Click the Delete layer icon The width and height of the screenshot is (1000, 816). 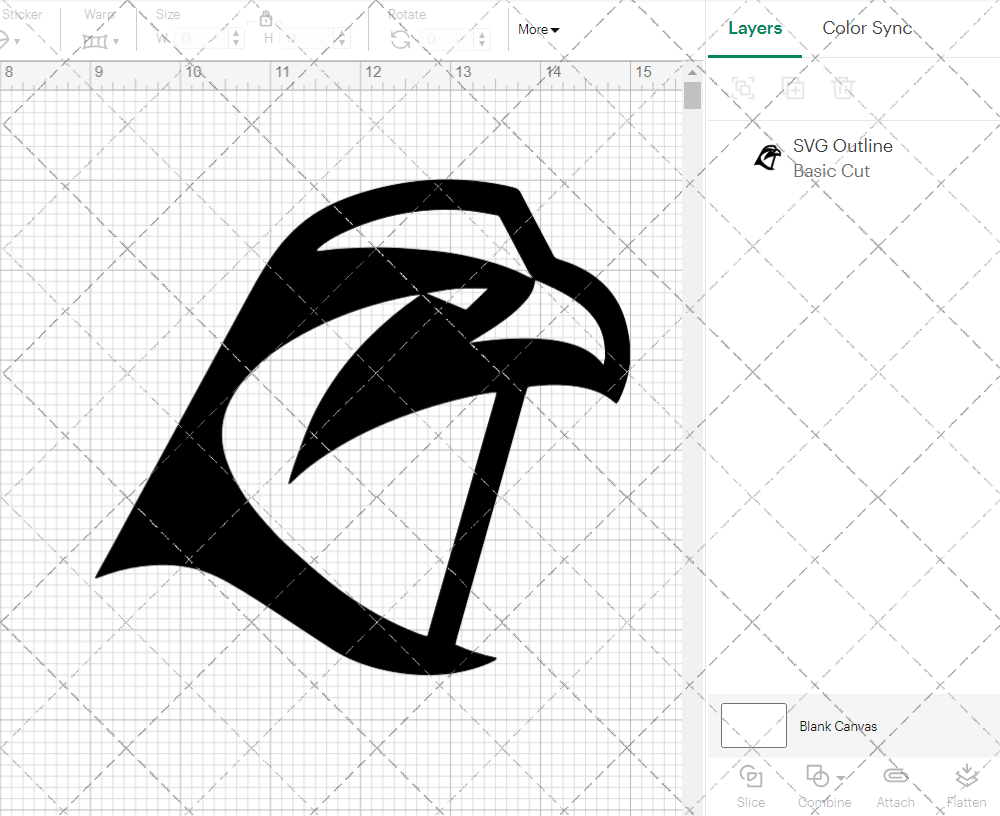844,88
